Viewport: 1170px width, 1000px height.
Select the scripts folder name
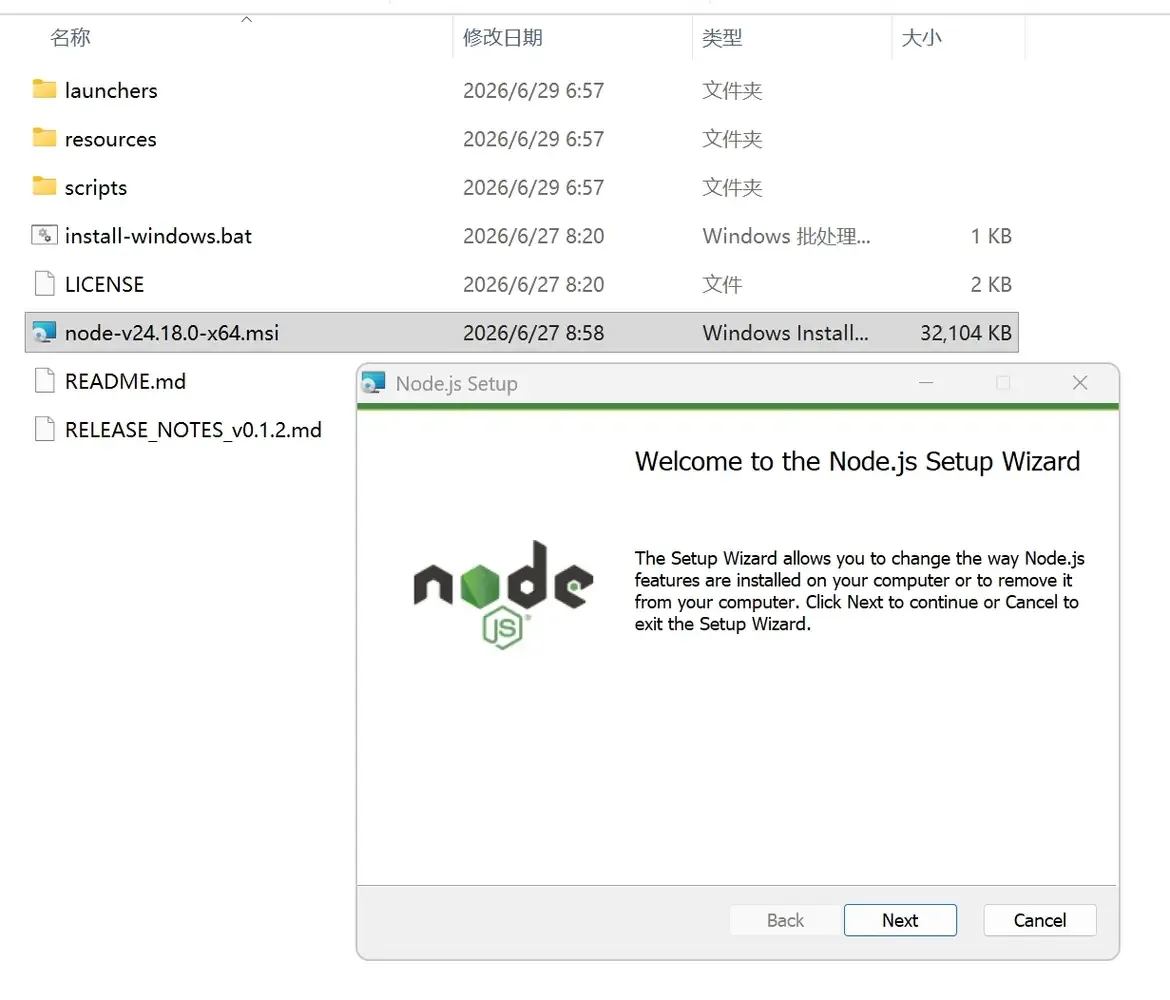pyautogui.click(x=96, y=187)
